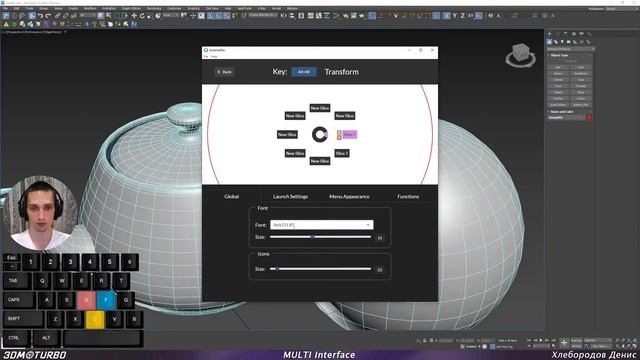Select the pink highlighted Slice 1 item
The width and height of the screenshot is (640, 360).
pyautogui.click(x=349, y=134)
